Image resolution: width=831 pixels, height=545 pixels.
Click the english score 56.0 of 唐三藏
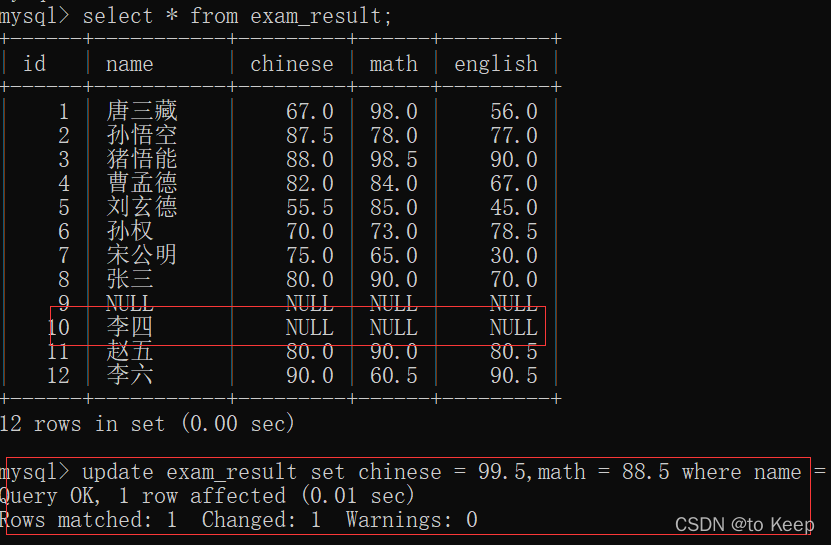(514, 111)
